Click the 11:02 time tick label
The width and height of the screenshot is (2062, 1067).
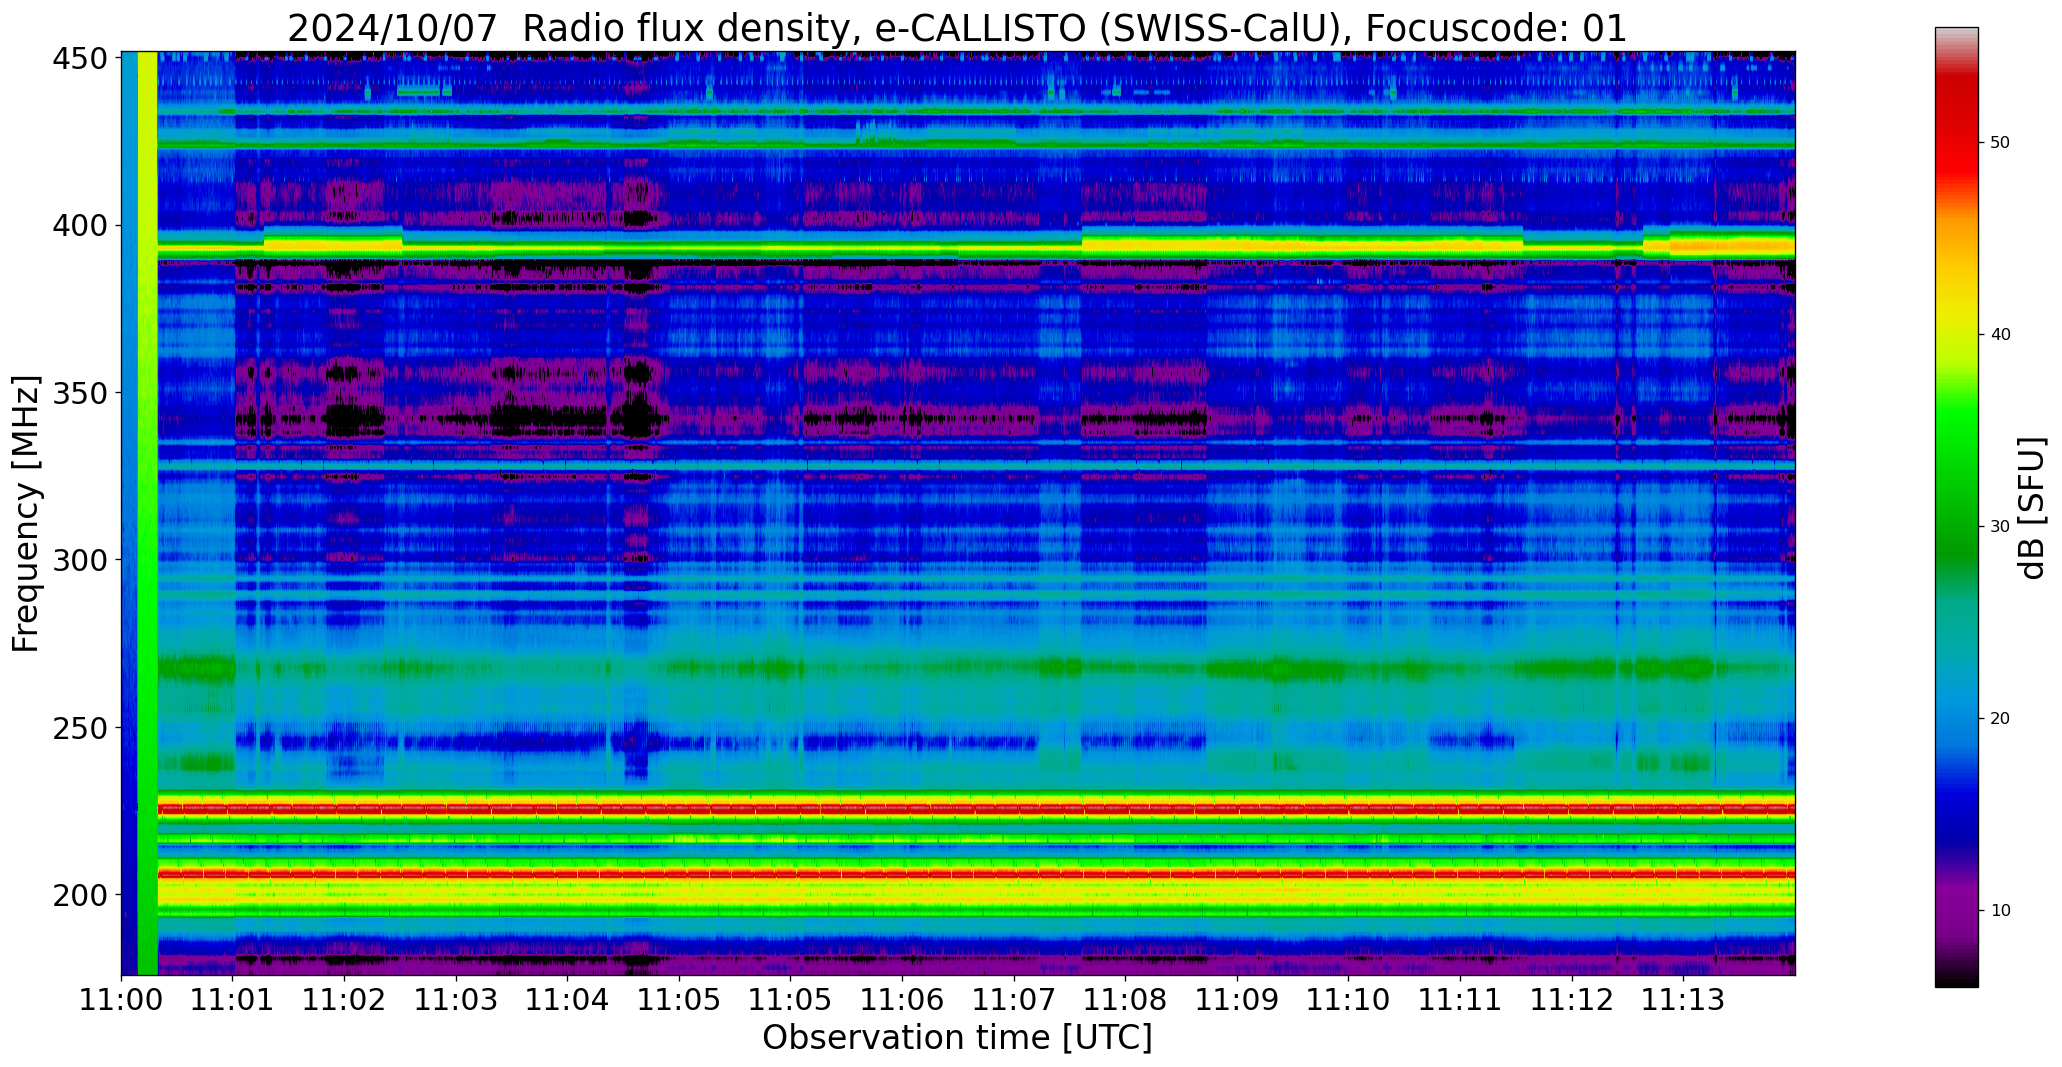345,1000
